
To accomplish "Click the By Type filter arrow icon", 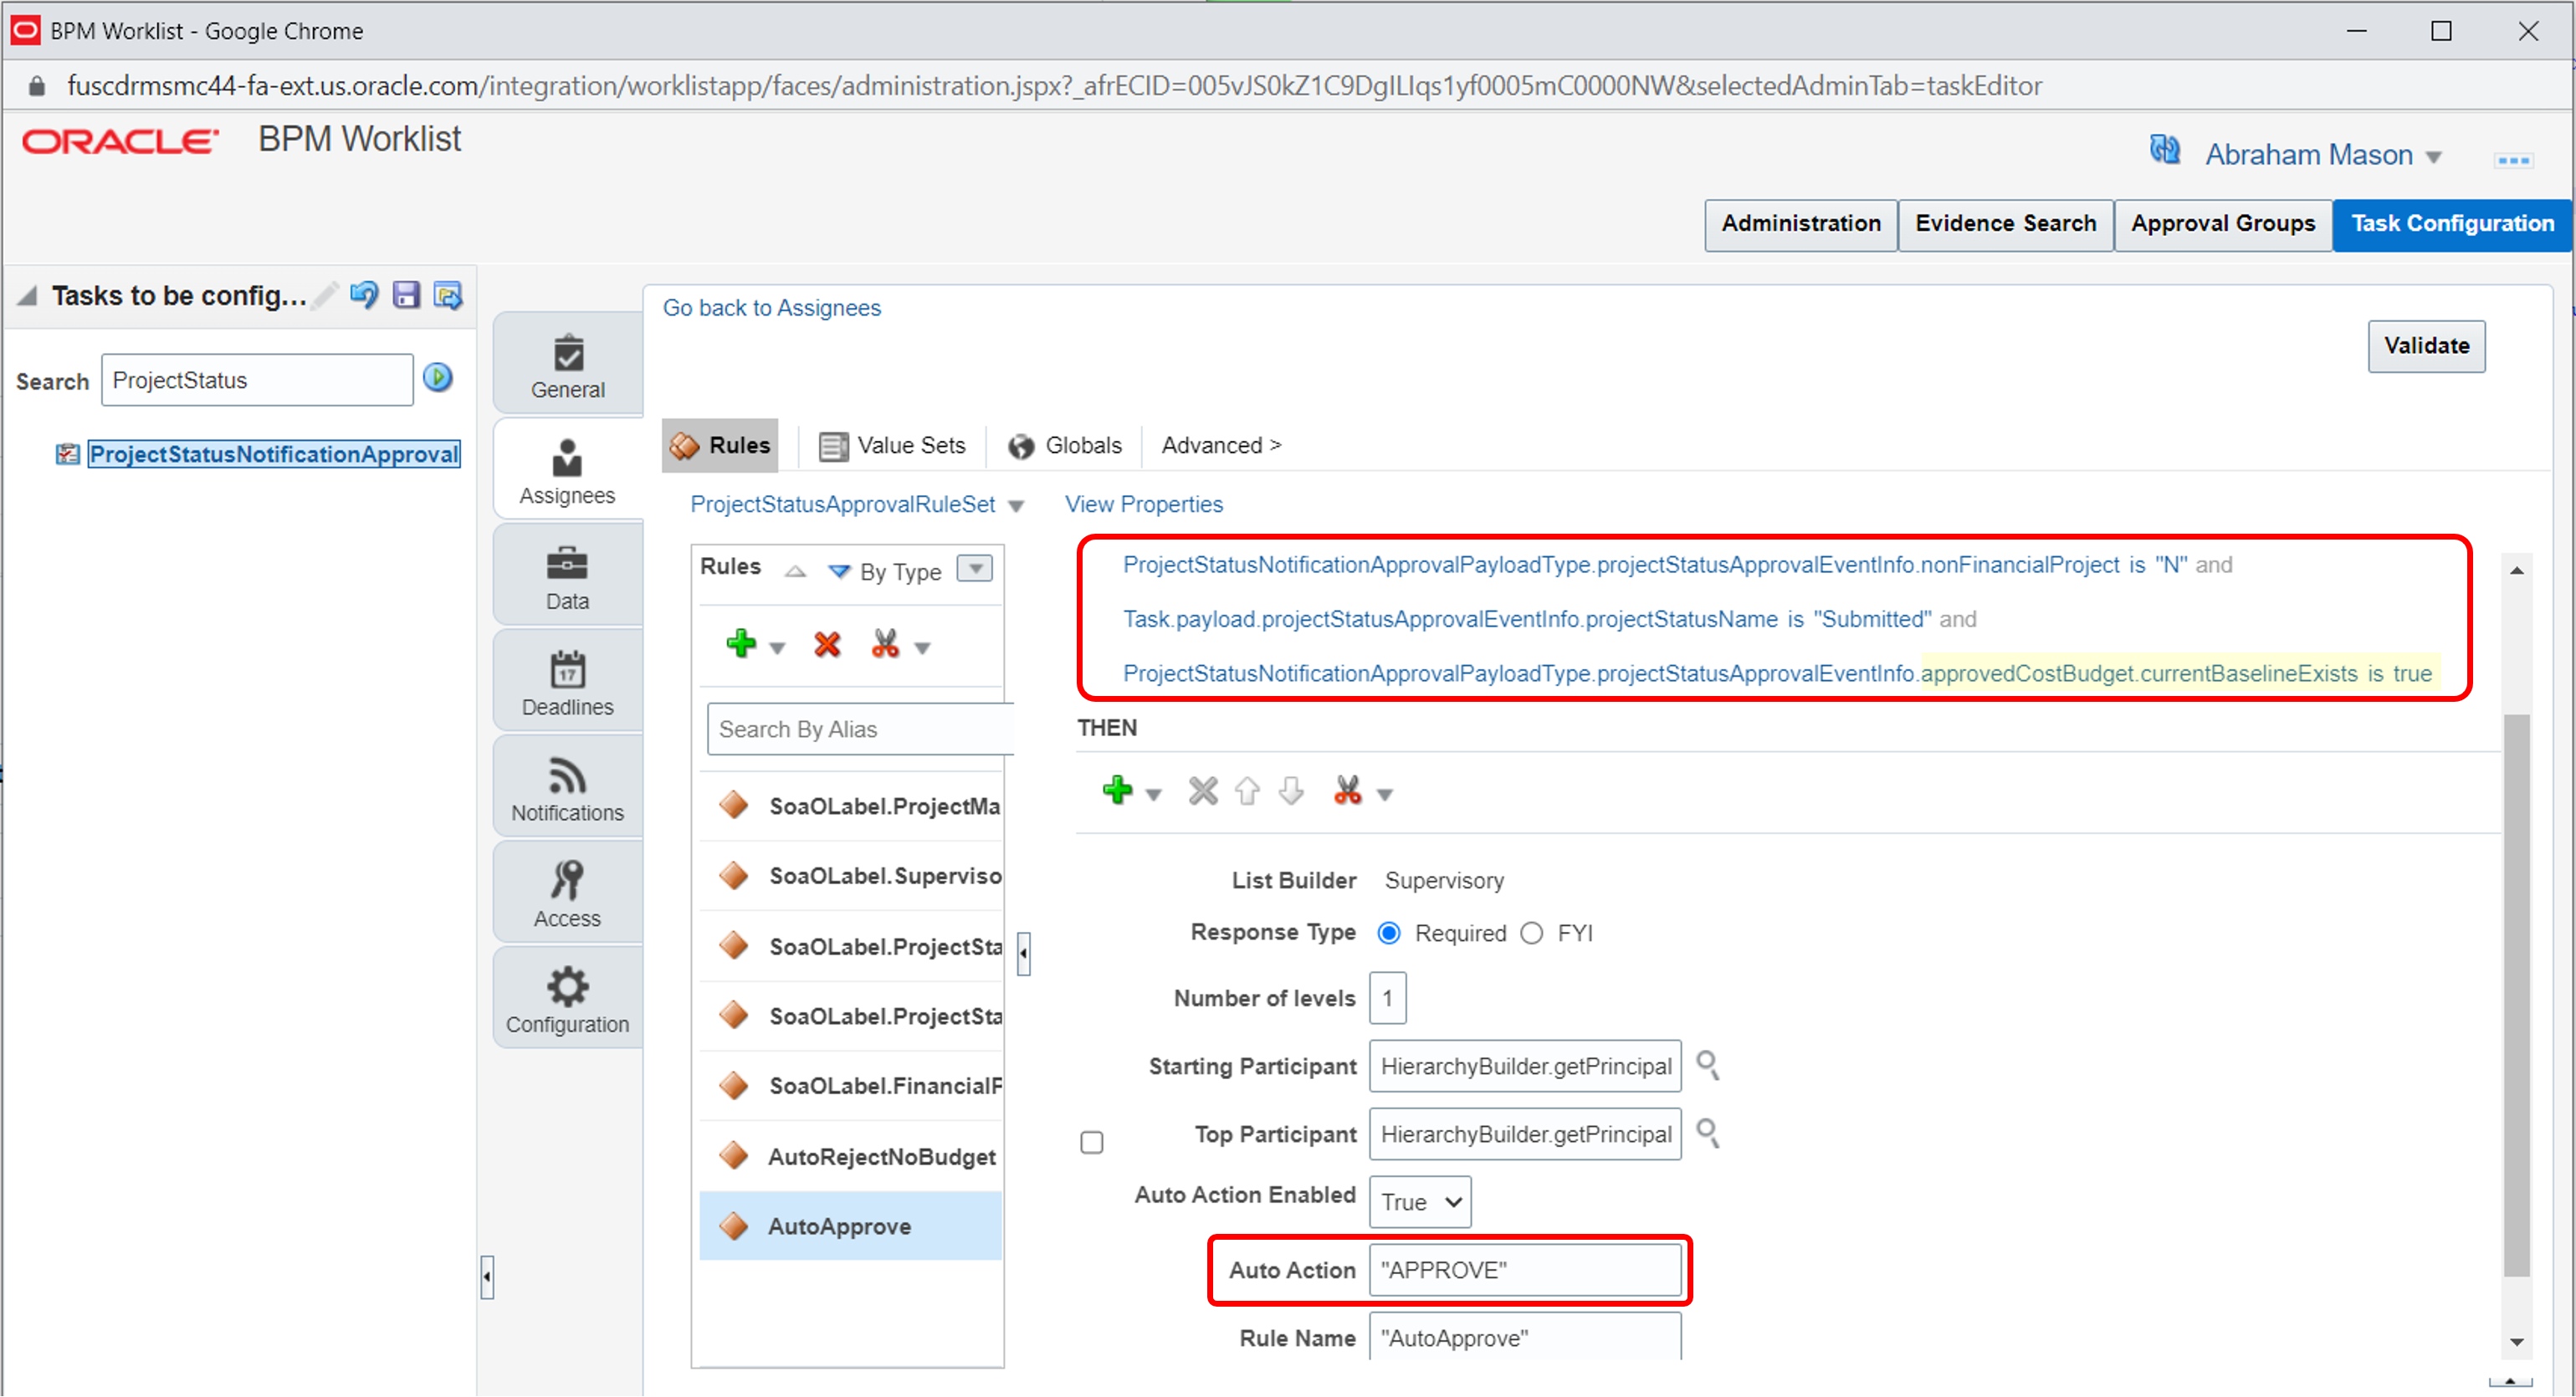I will click(840, 572).
